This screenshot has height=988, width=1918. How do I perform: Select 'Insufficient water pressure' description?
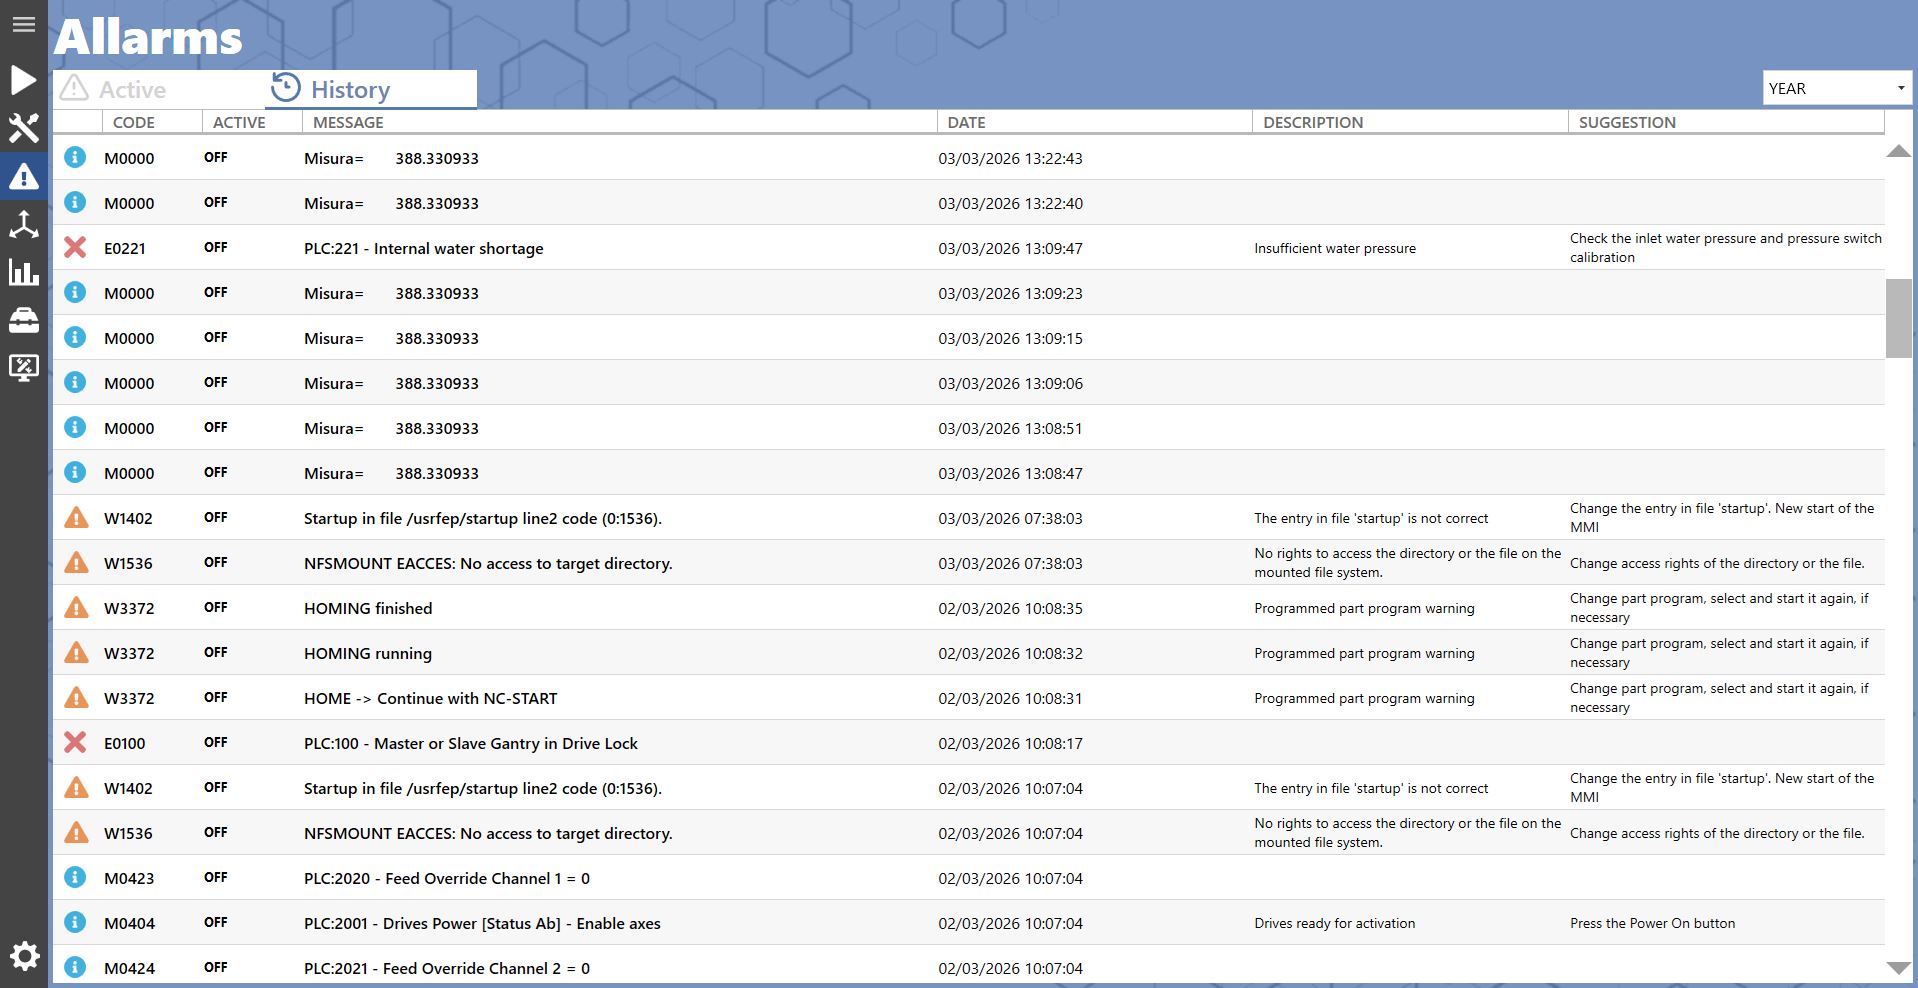(x=1335, y=248)
